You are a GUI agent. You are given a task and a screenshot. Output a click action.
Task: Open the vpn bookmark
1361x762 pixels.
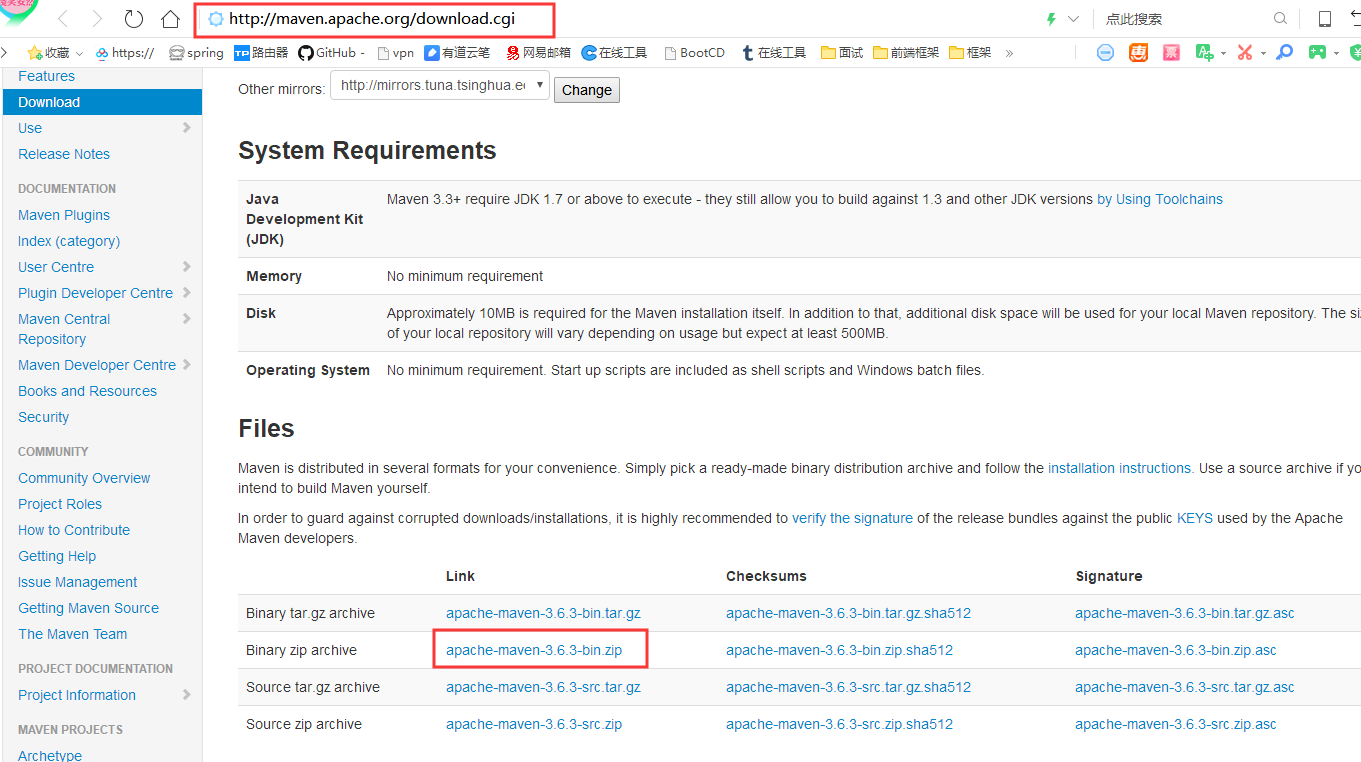[x=395, y=53]
